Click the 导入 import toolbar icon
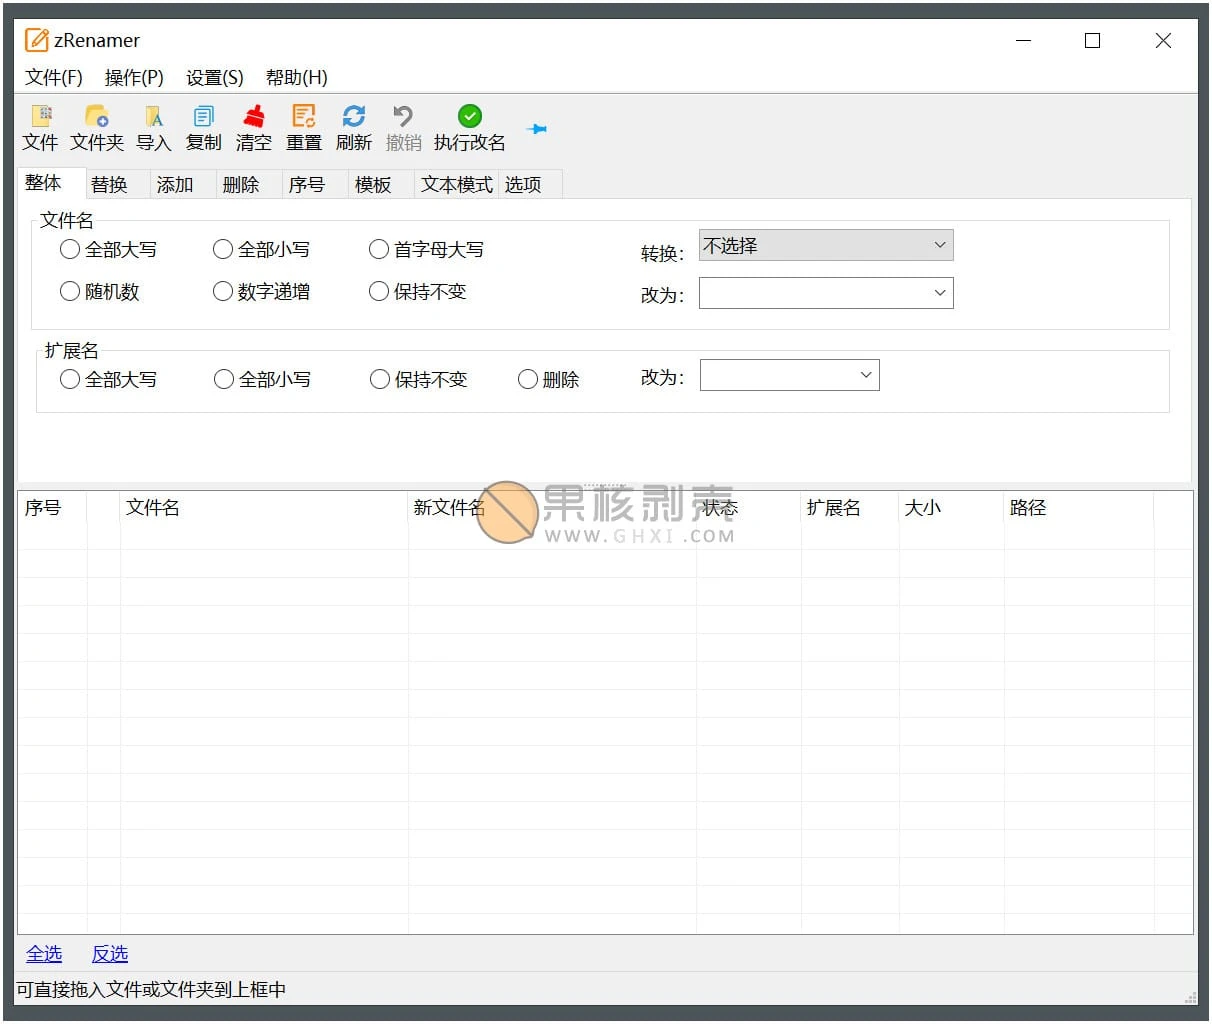The width and height of the screenshot is (1212, 1024). (153, 116)
